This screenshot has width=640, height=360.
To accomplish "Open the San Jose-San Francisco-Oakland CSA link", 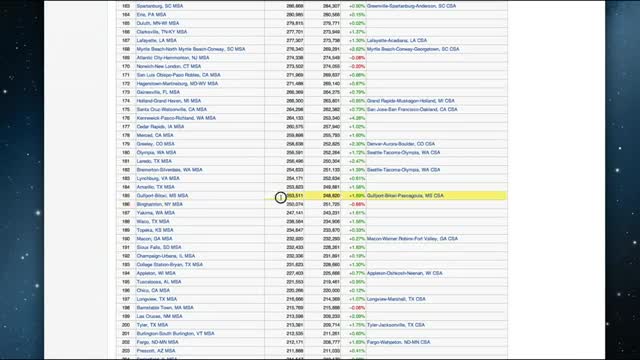I will (412, 109).
